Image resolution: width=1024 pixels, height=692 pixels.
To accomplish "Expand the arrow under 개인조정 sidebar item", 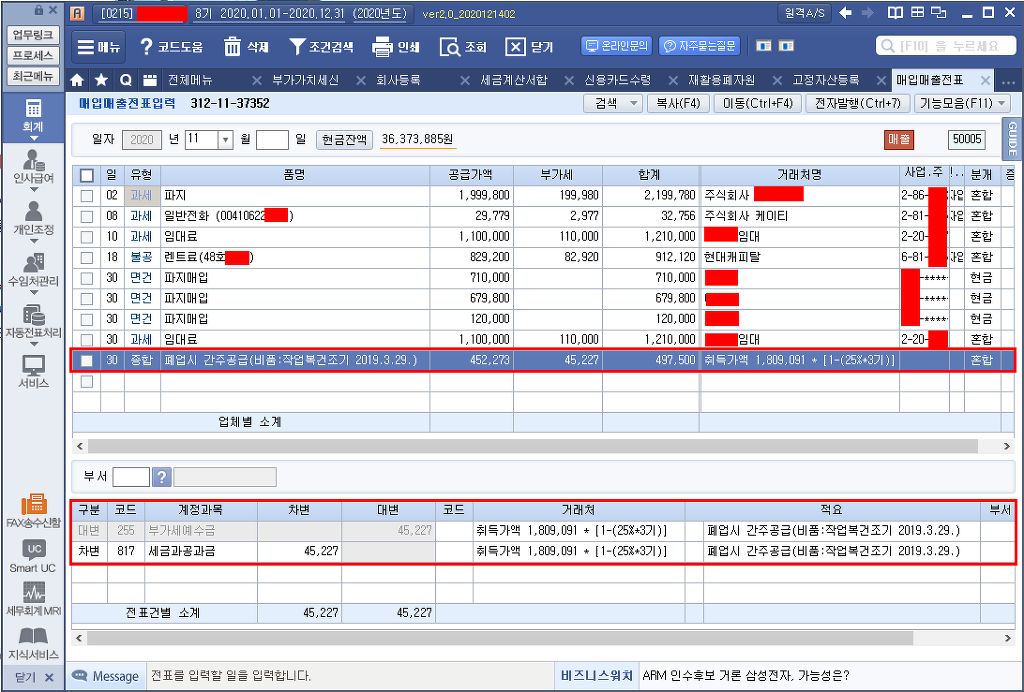I will pos(33,241).
